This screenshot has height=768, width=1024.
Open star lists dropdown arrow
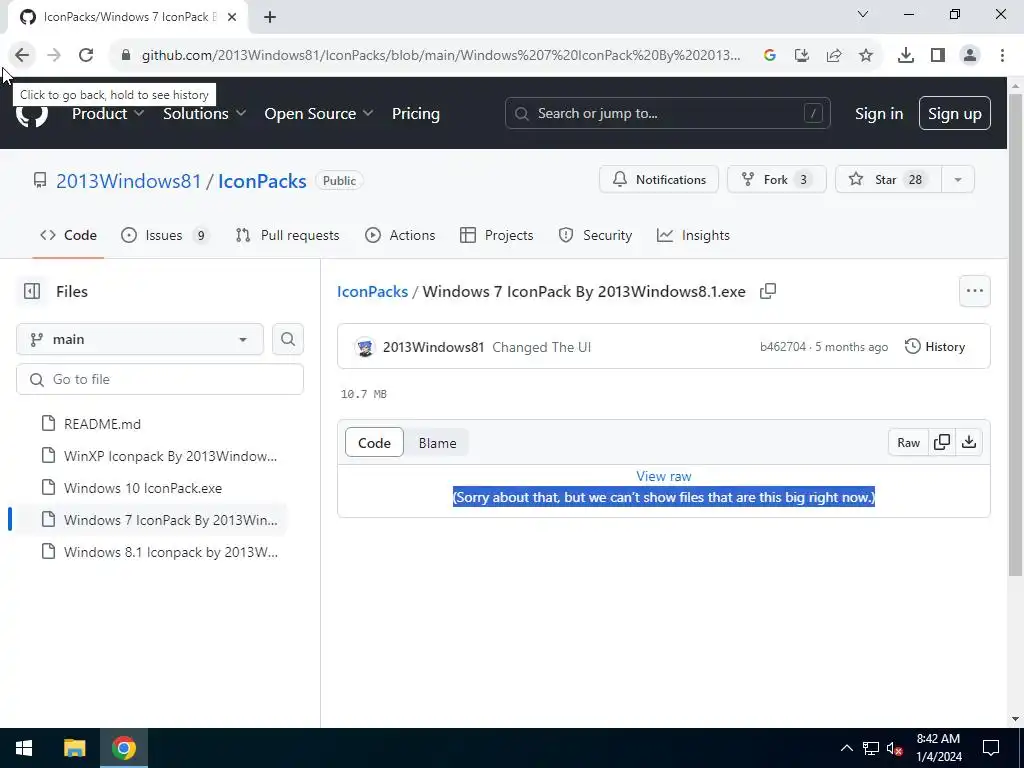pos(958,180)
